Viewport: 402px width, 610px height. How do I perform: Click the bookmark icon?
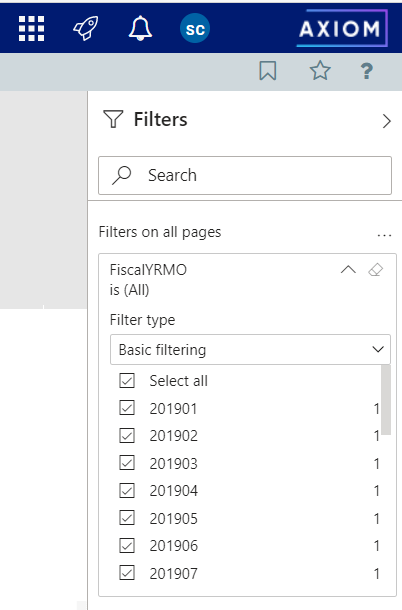click(268, 71)
